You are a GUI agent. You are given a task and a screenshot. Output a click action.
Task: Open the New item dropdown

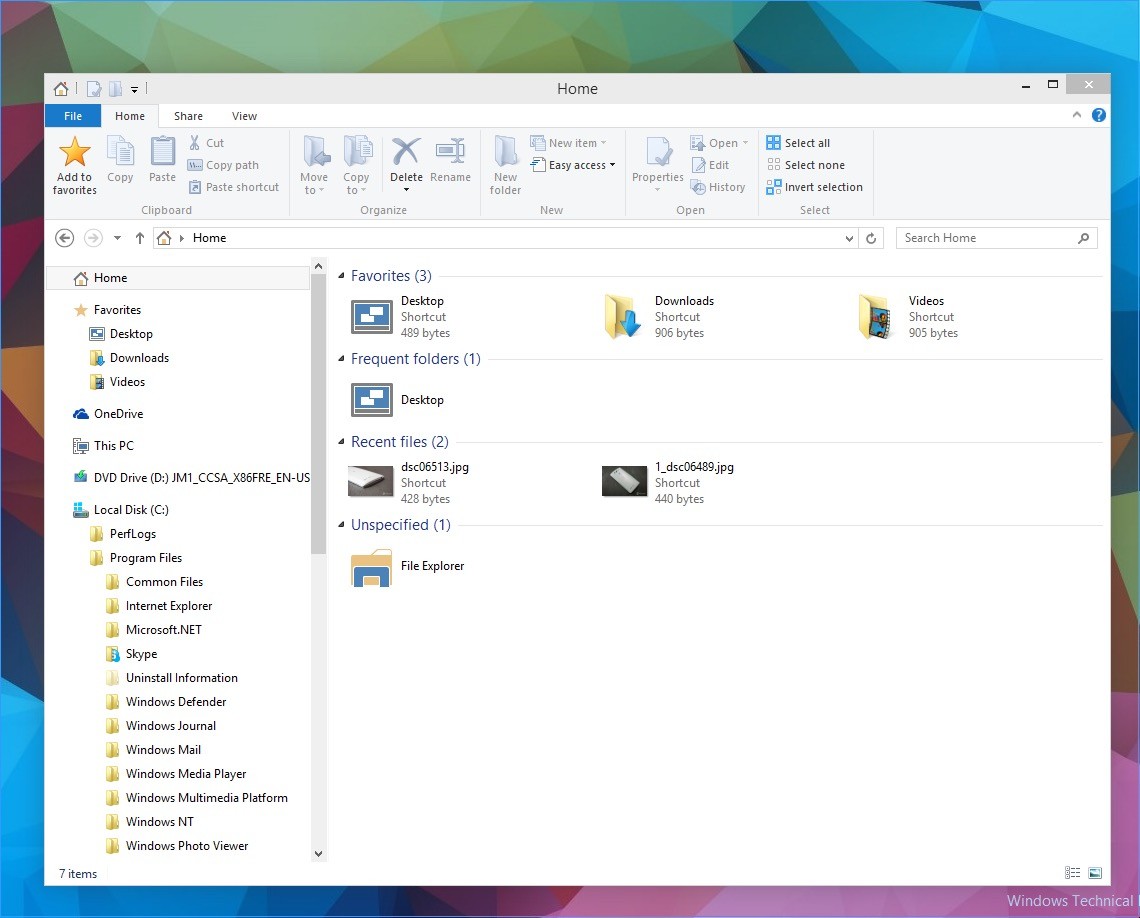click(569, 142)
